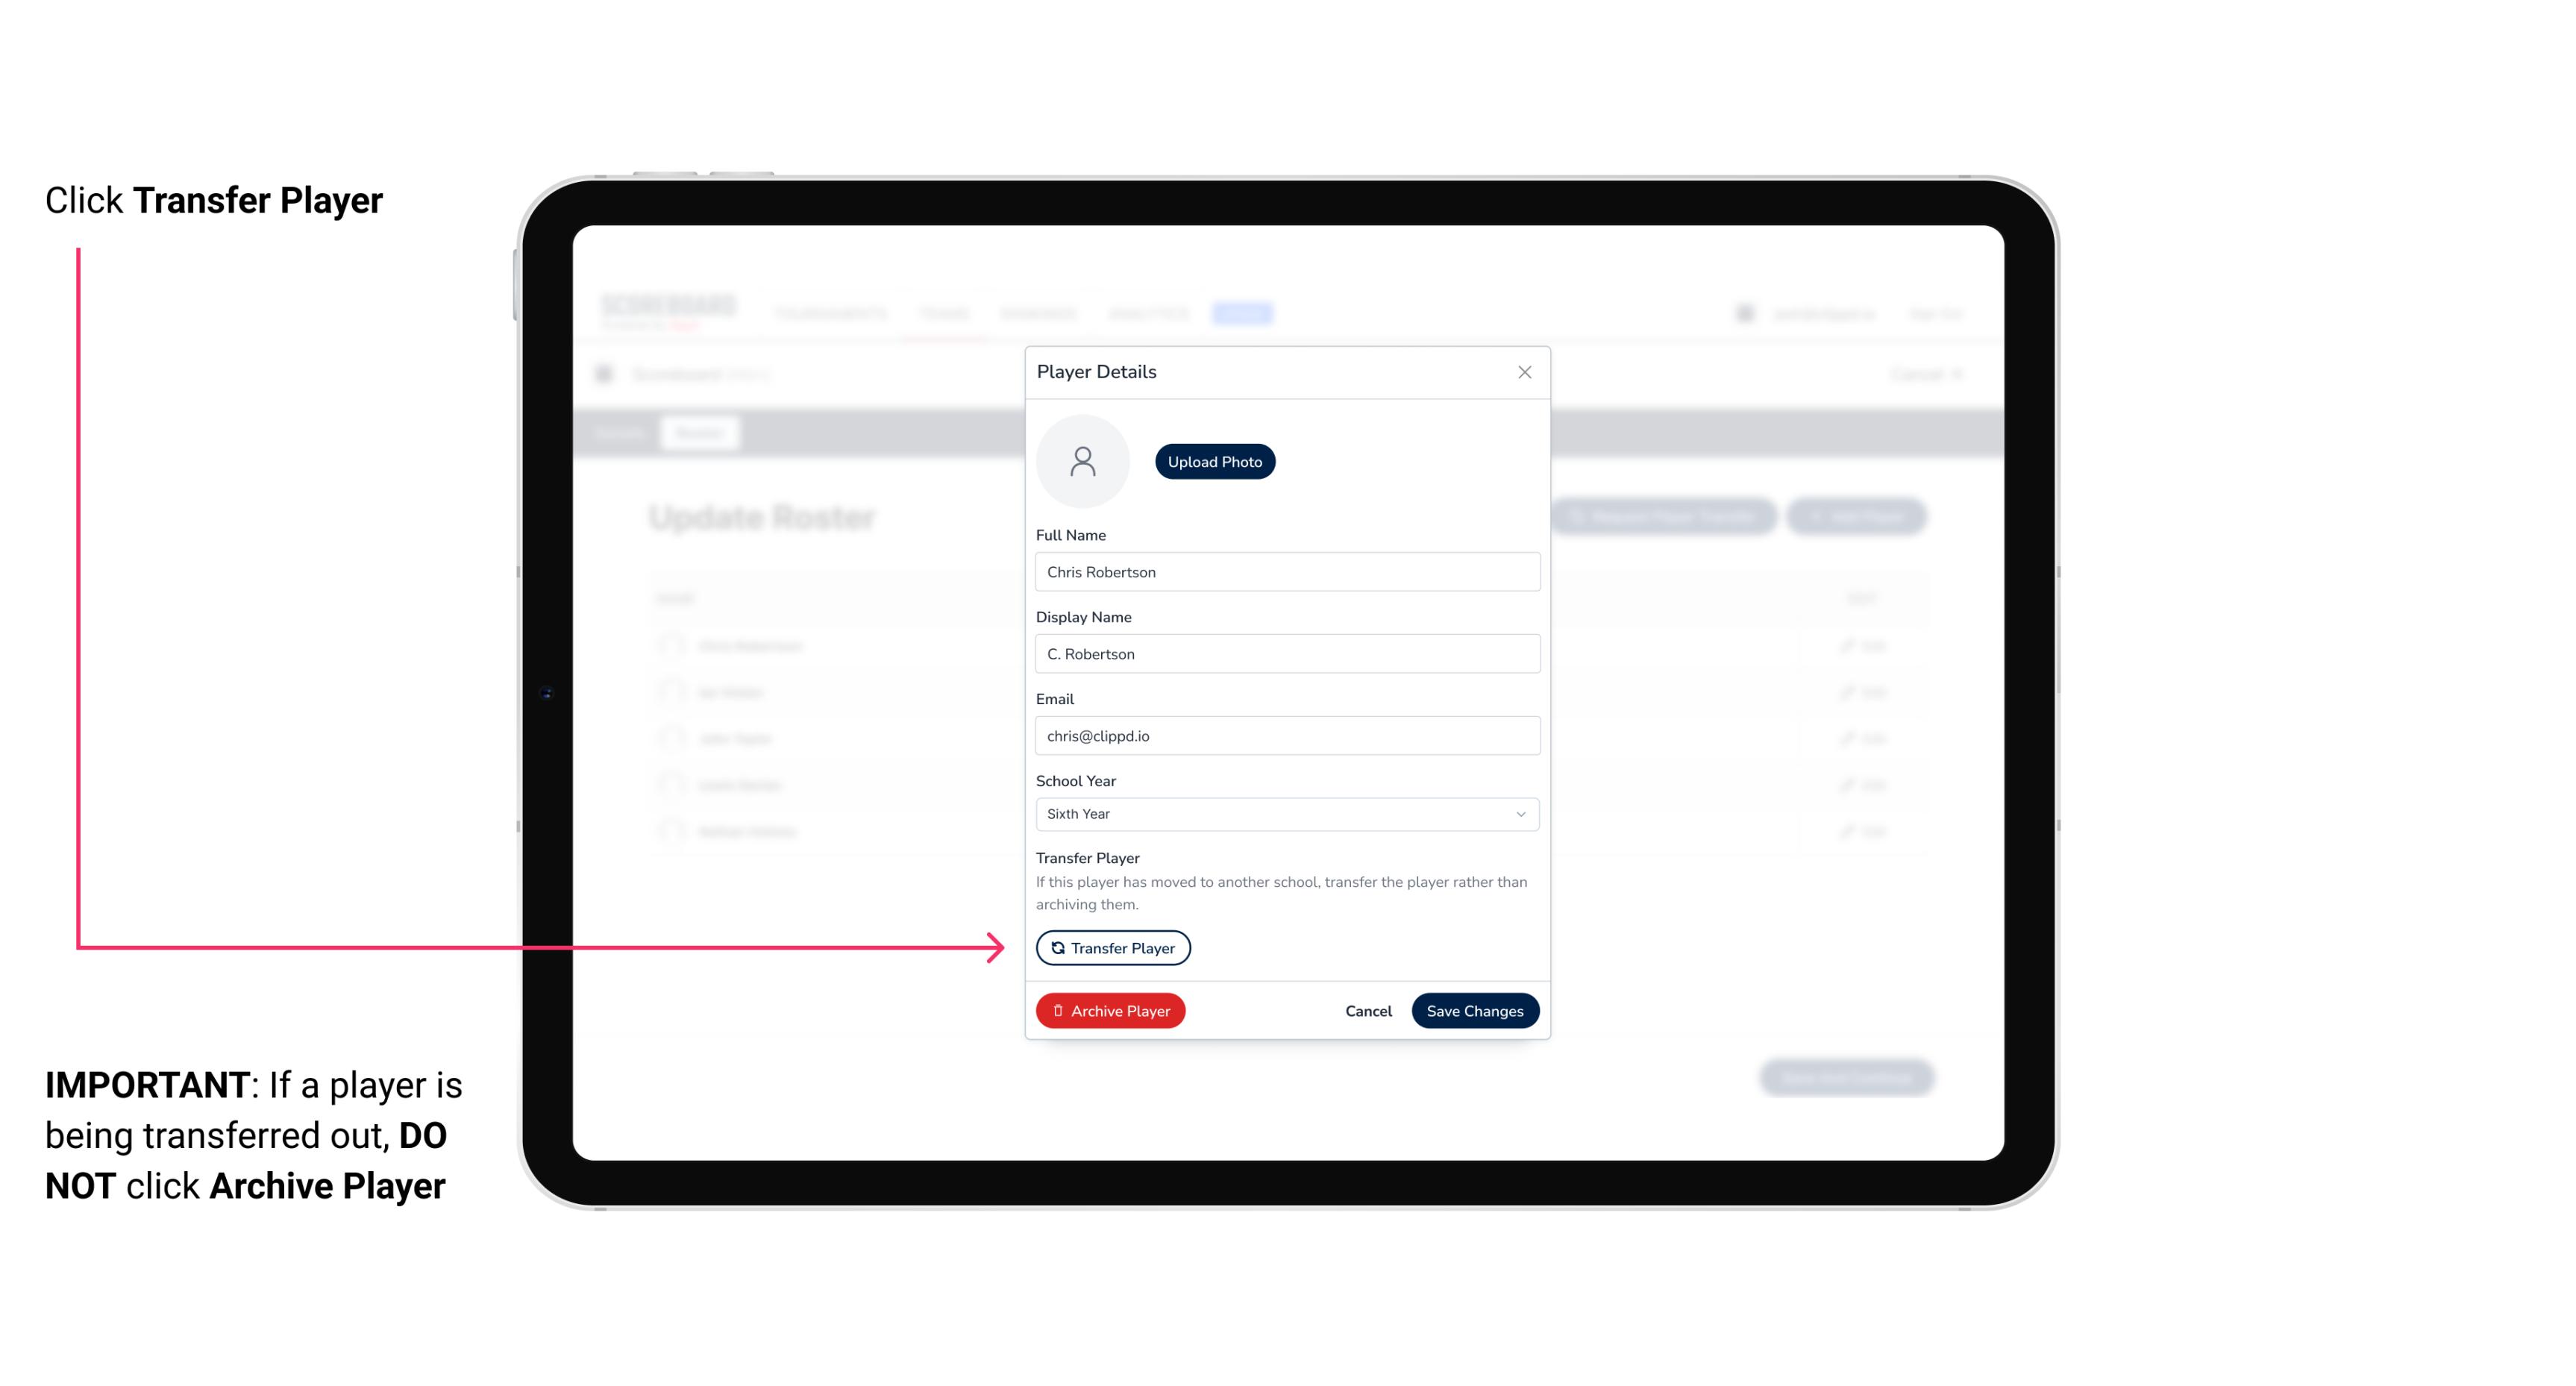Select Sixth Year from school year dropdown

(1284, 812)
